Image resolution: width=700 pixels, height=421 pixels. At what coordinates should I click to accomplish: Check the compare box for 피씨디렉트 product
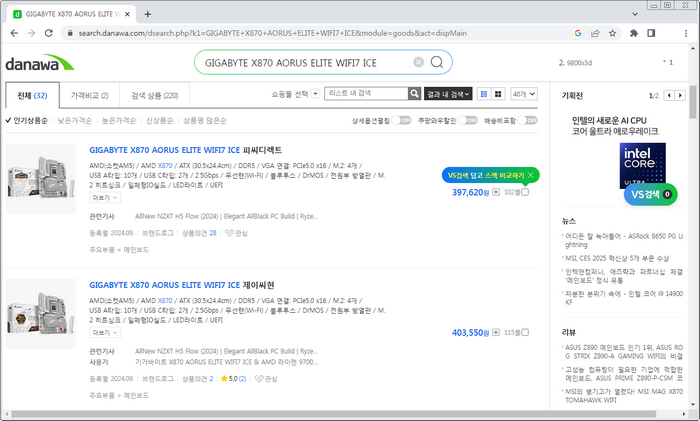pyautogui.click(x=525, y=192)
